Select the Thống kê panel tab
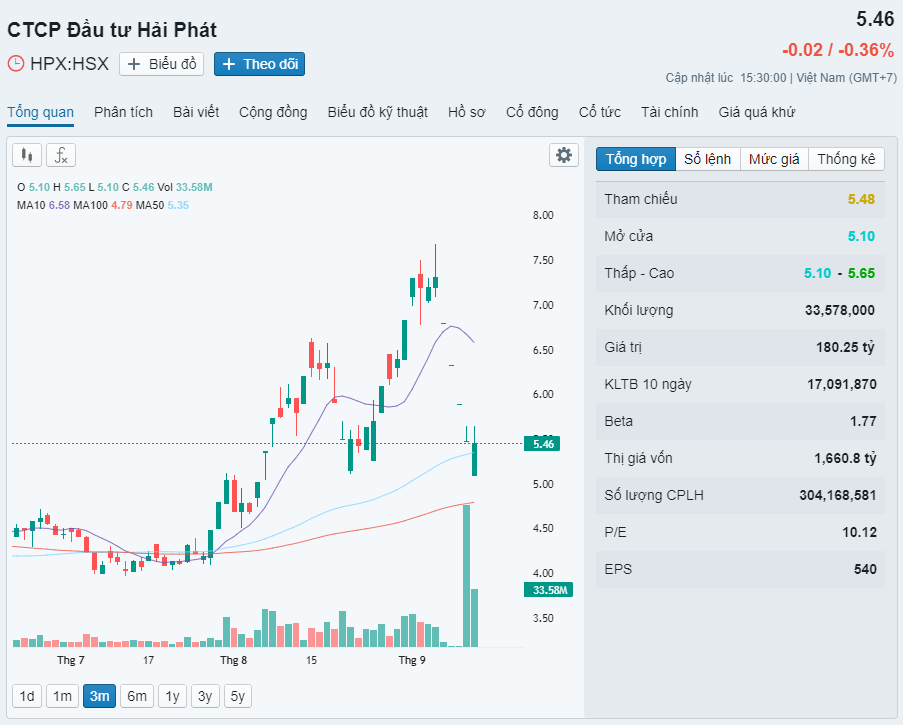This screenshot has width=903, height=725. [846, 159]
